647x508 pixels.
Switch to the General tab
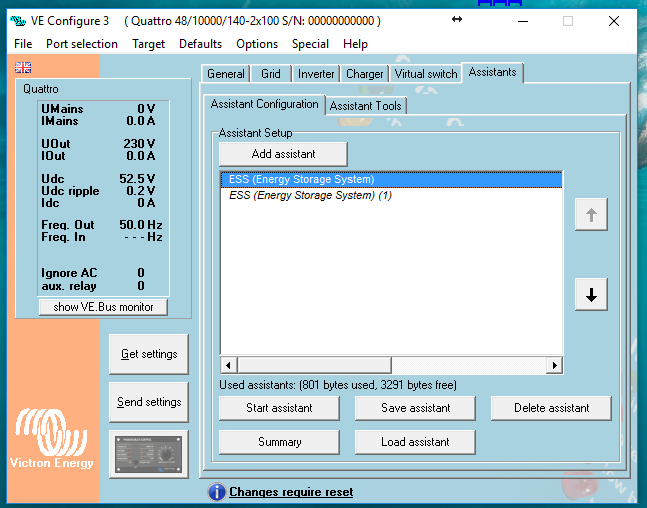[226, 74]
